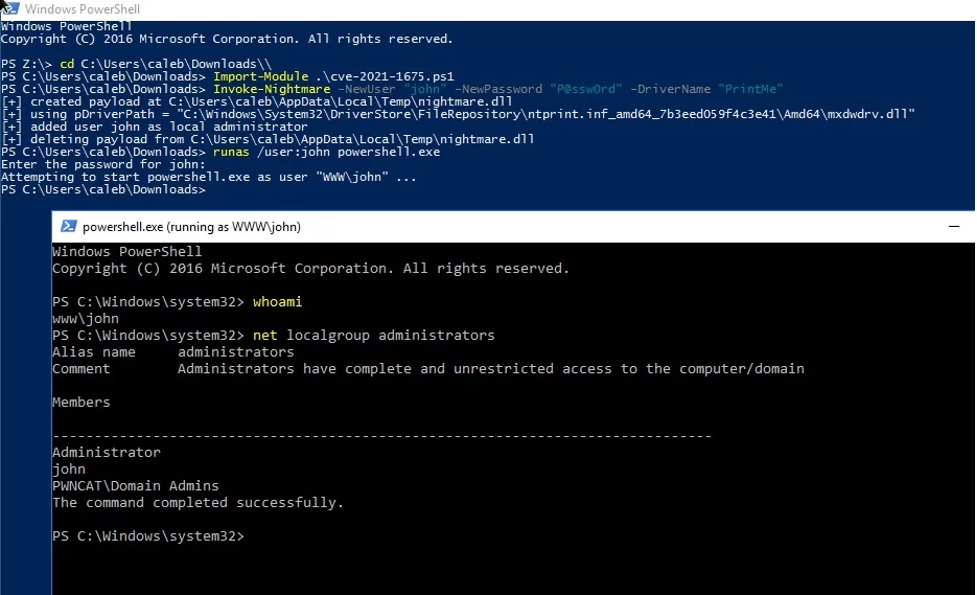Click the 'Comment' row about Administrators access
The width and height of the screenshot is (977, 595).
click(x=428, y=369)
